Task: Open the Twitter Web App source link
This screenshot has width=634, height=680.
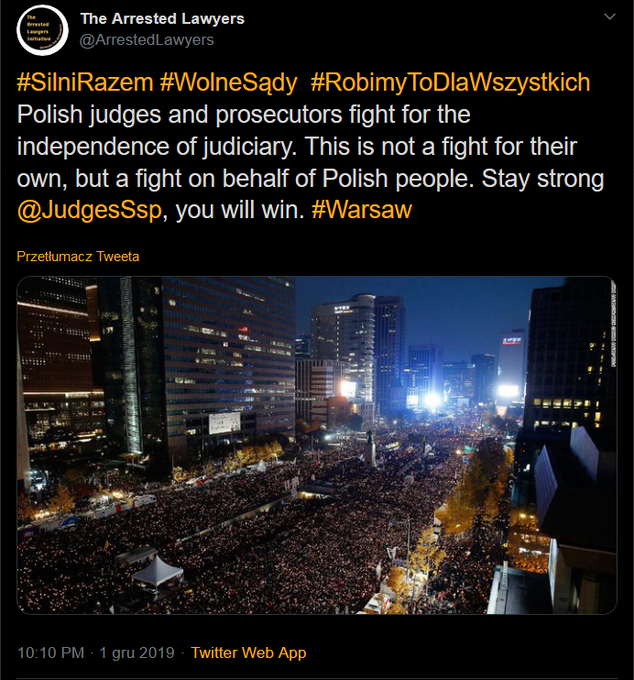Action: (x=249, y=653)
